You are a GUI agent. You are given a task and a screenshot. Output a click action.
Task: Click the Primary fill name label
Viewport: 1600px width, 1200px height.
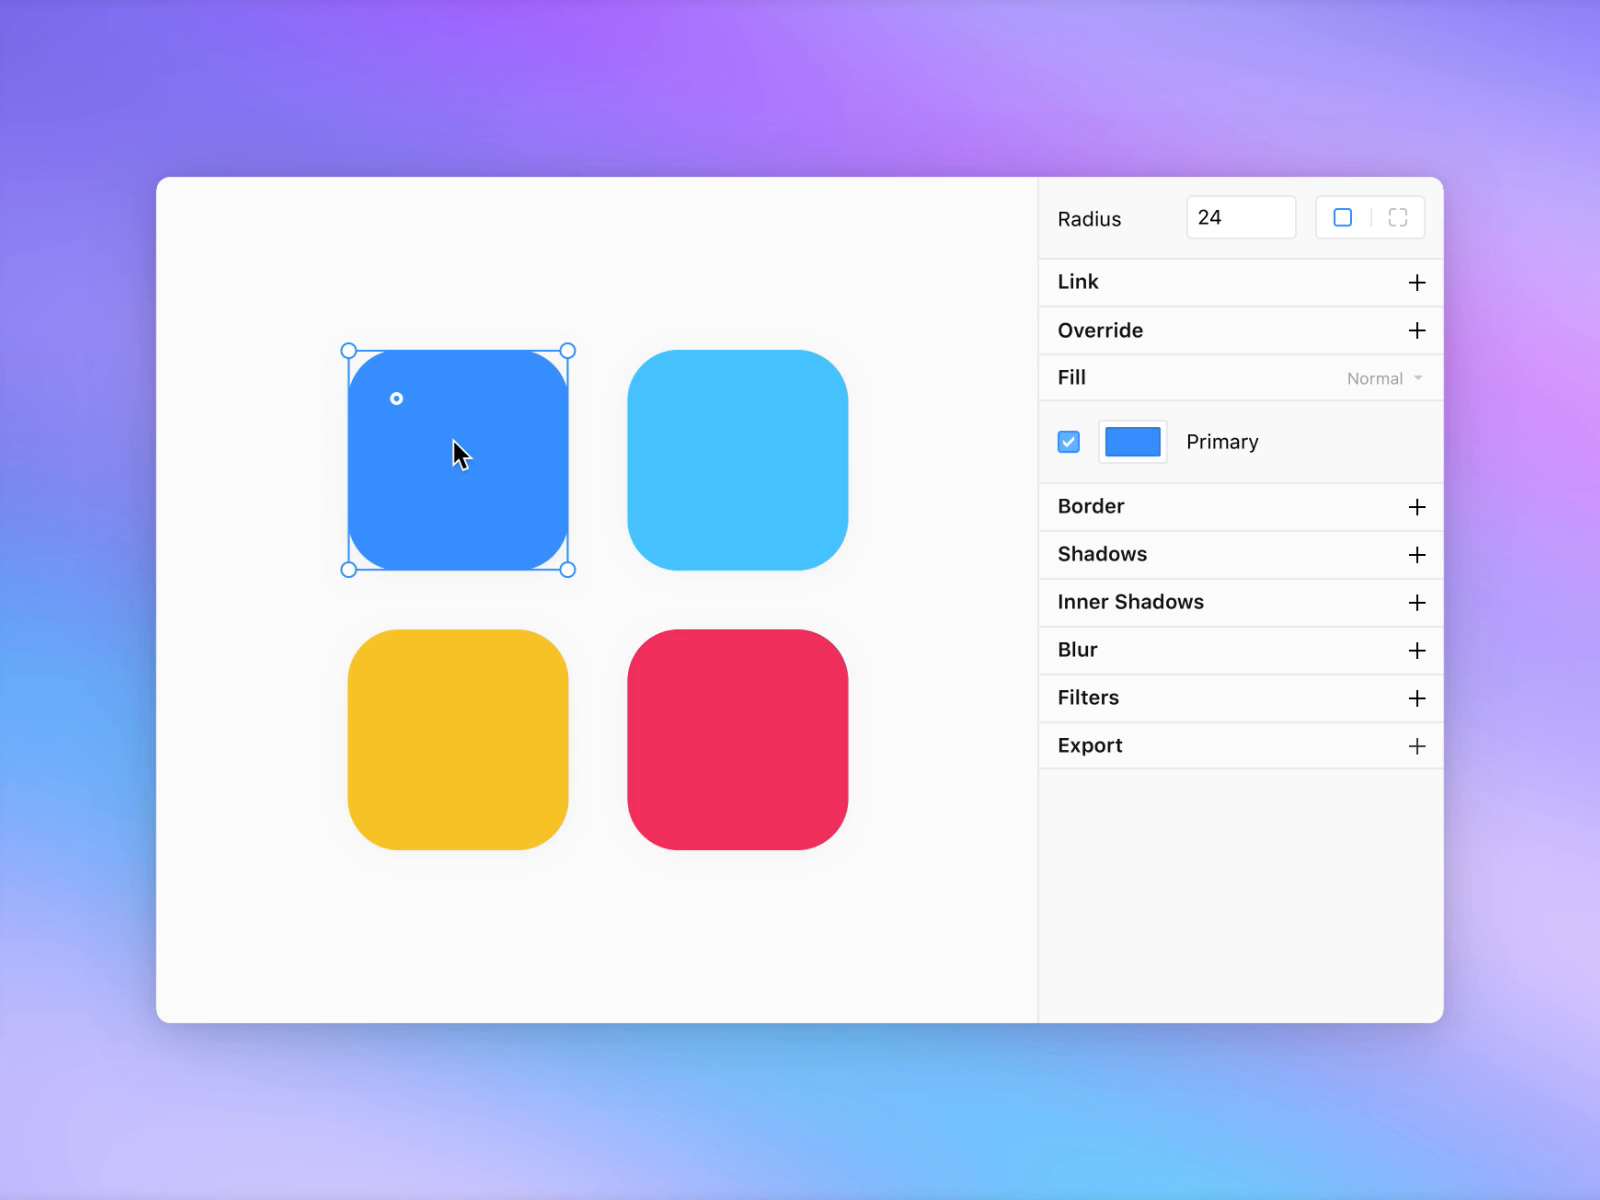(1222, 441)
